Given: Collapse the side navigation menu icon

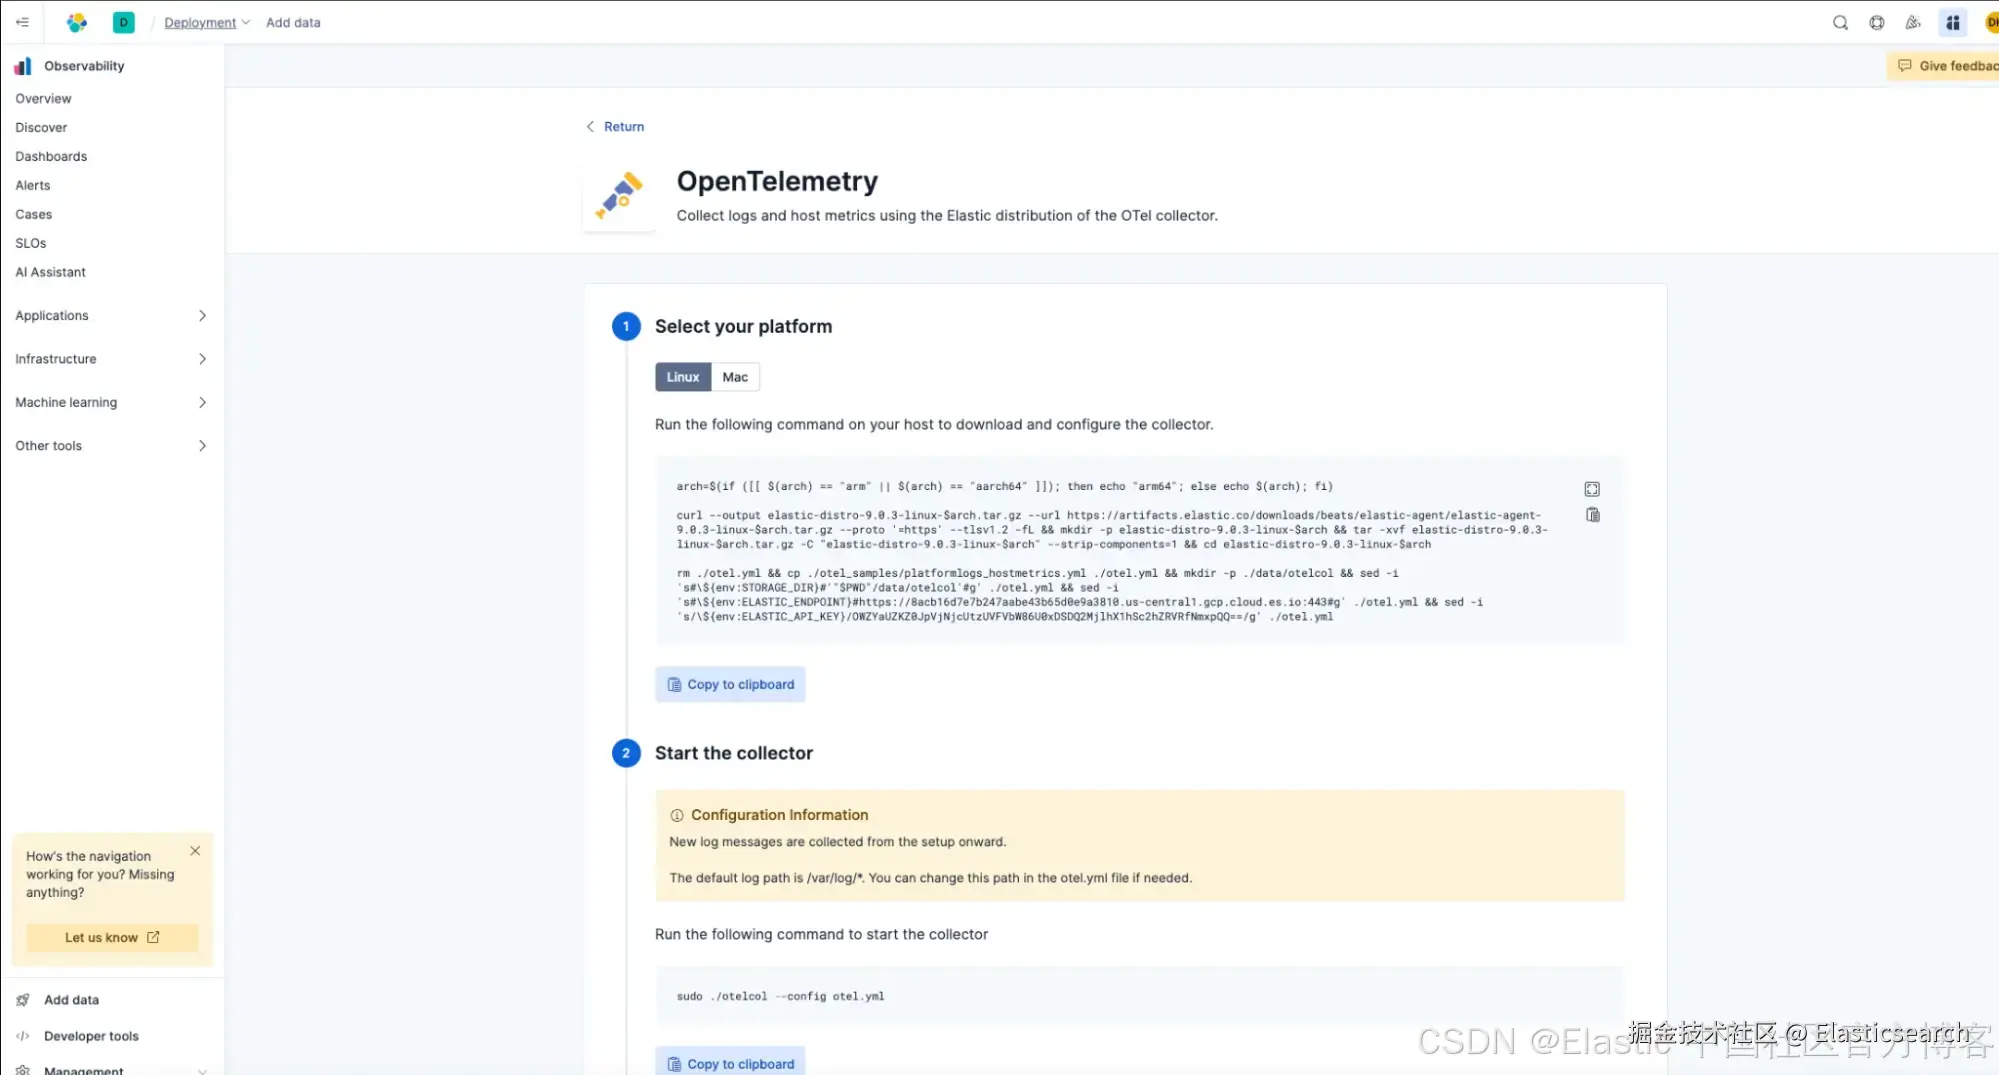Looking at the screenshot, I should coord(22,22).
